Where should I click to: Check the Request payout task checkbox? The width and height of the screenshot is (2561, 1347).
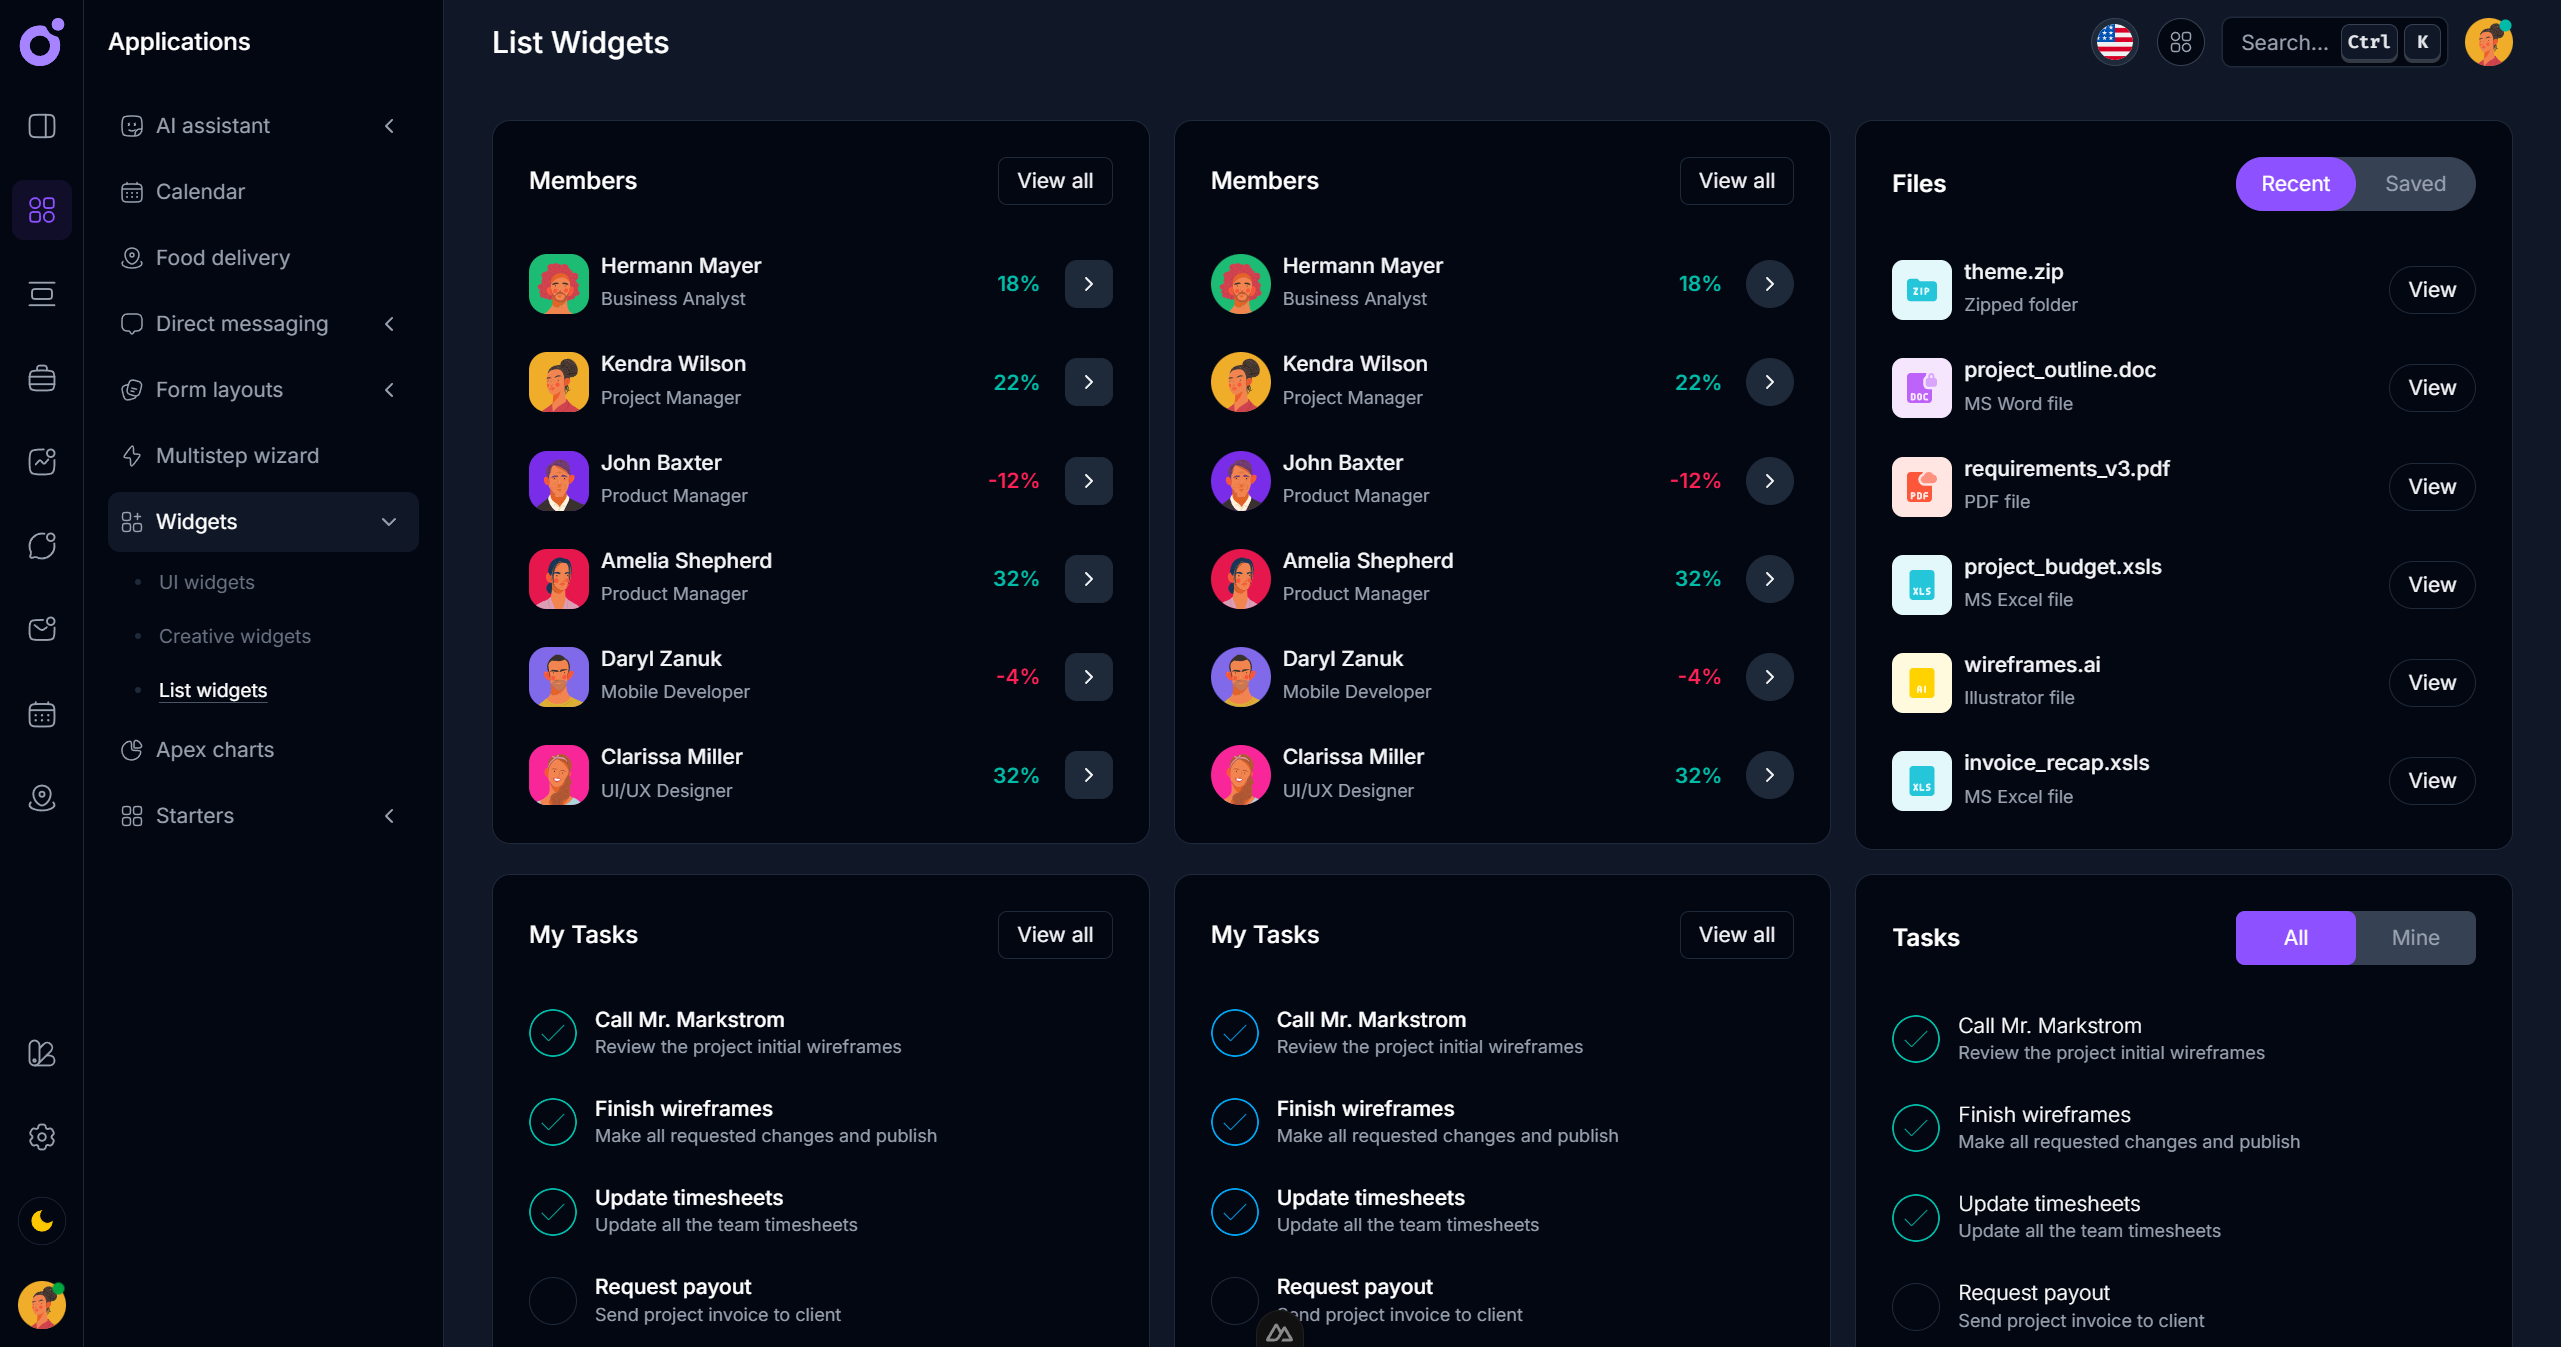tap(552, 1301)
